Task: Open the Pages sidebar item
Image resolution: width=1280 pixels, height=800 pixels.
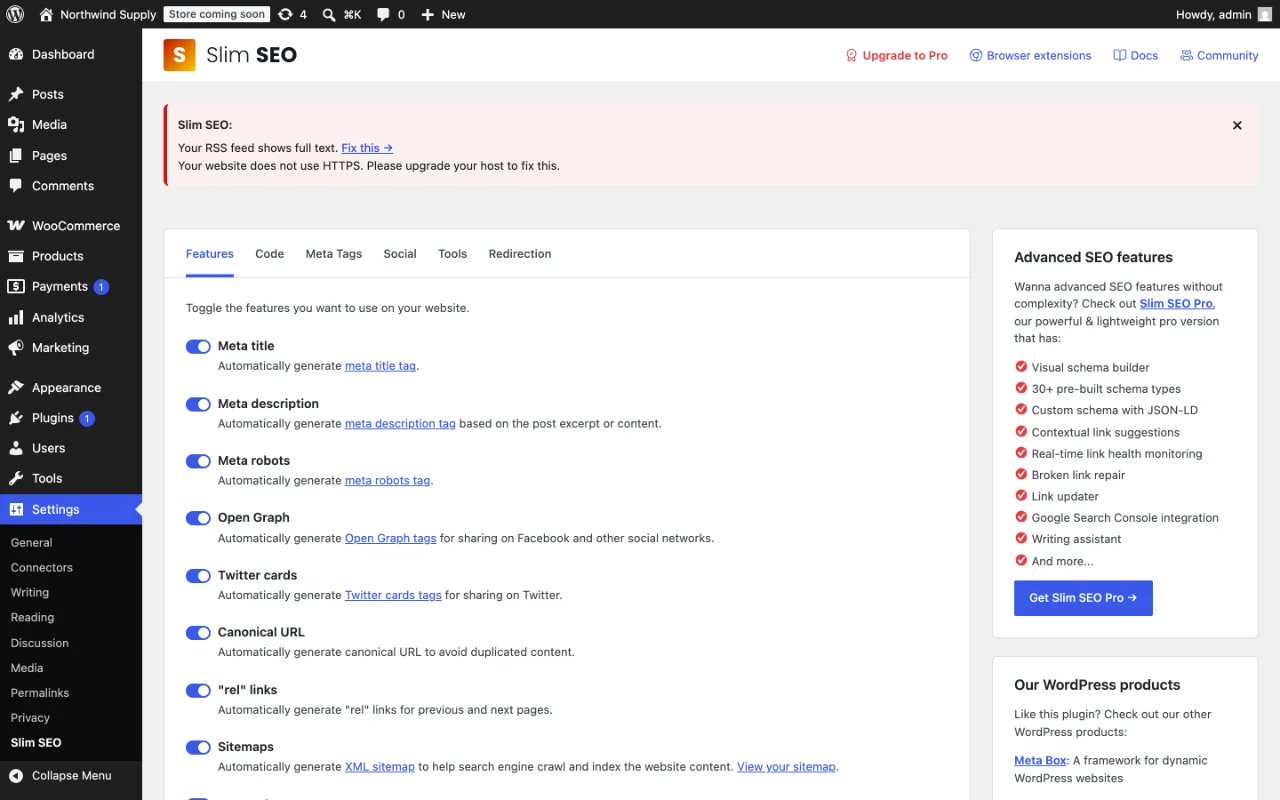Action: [x=71, y=155]
